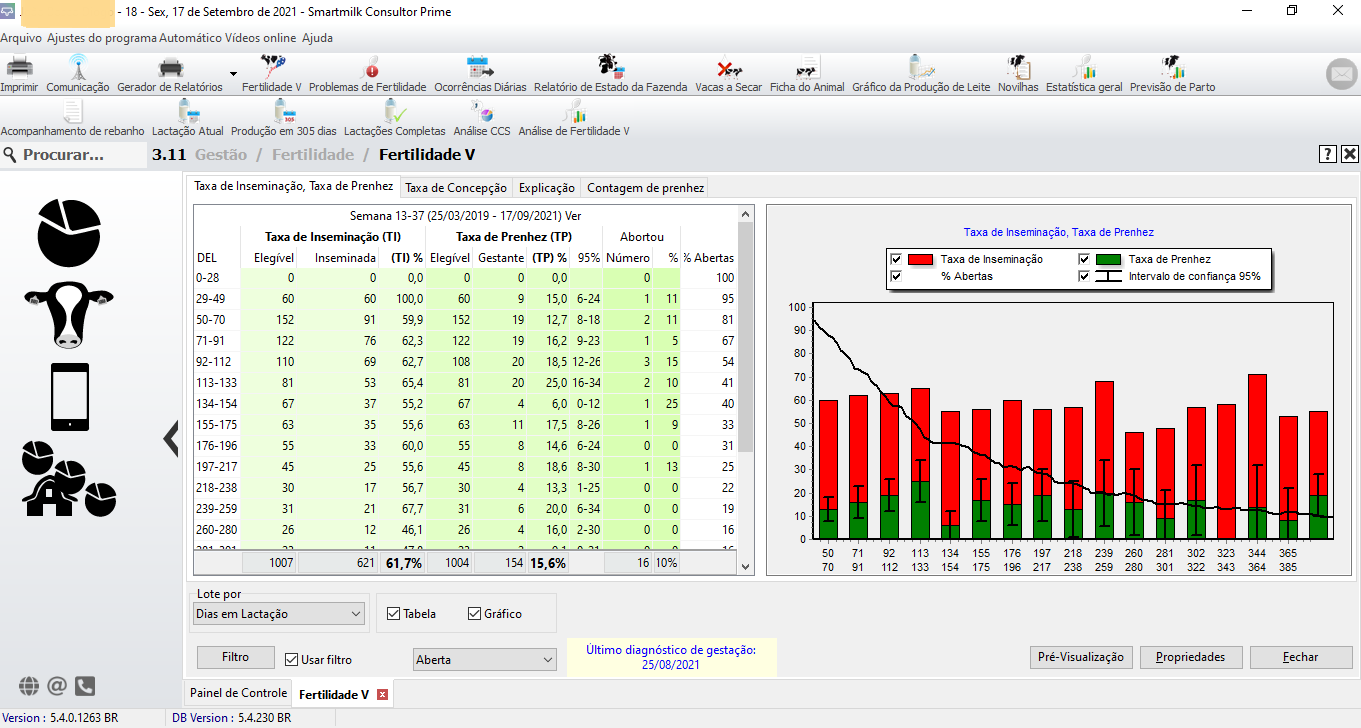The width and height of the screenshot is (1361, 728).
Task: Toggle the Usar filtro checkbox
Action: pos(292,660)
